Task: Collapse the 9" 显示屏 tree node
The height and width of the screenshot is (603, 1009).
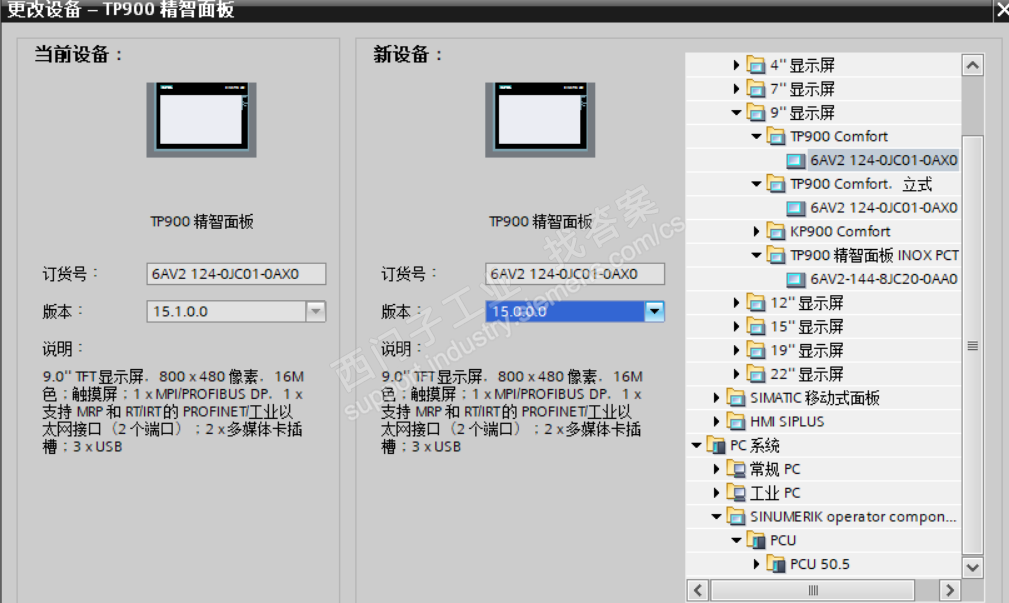Action: click(x=736, y=113)
